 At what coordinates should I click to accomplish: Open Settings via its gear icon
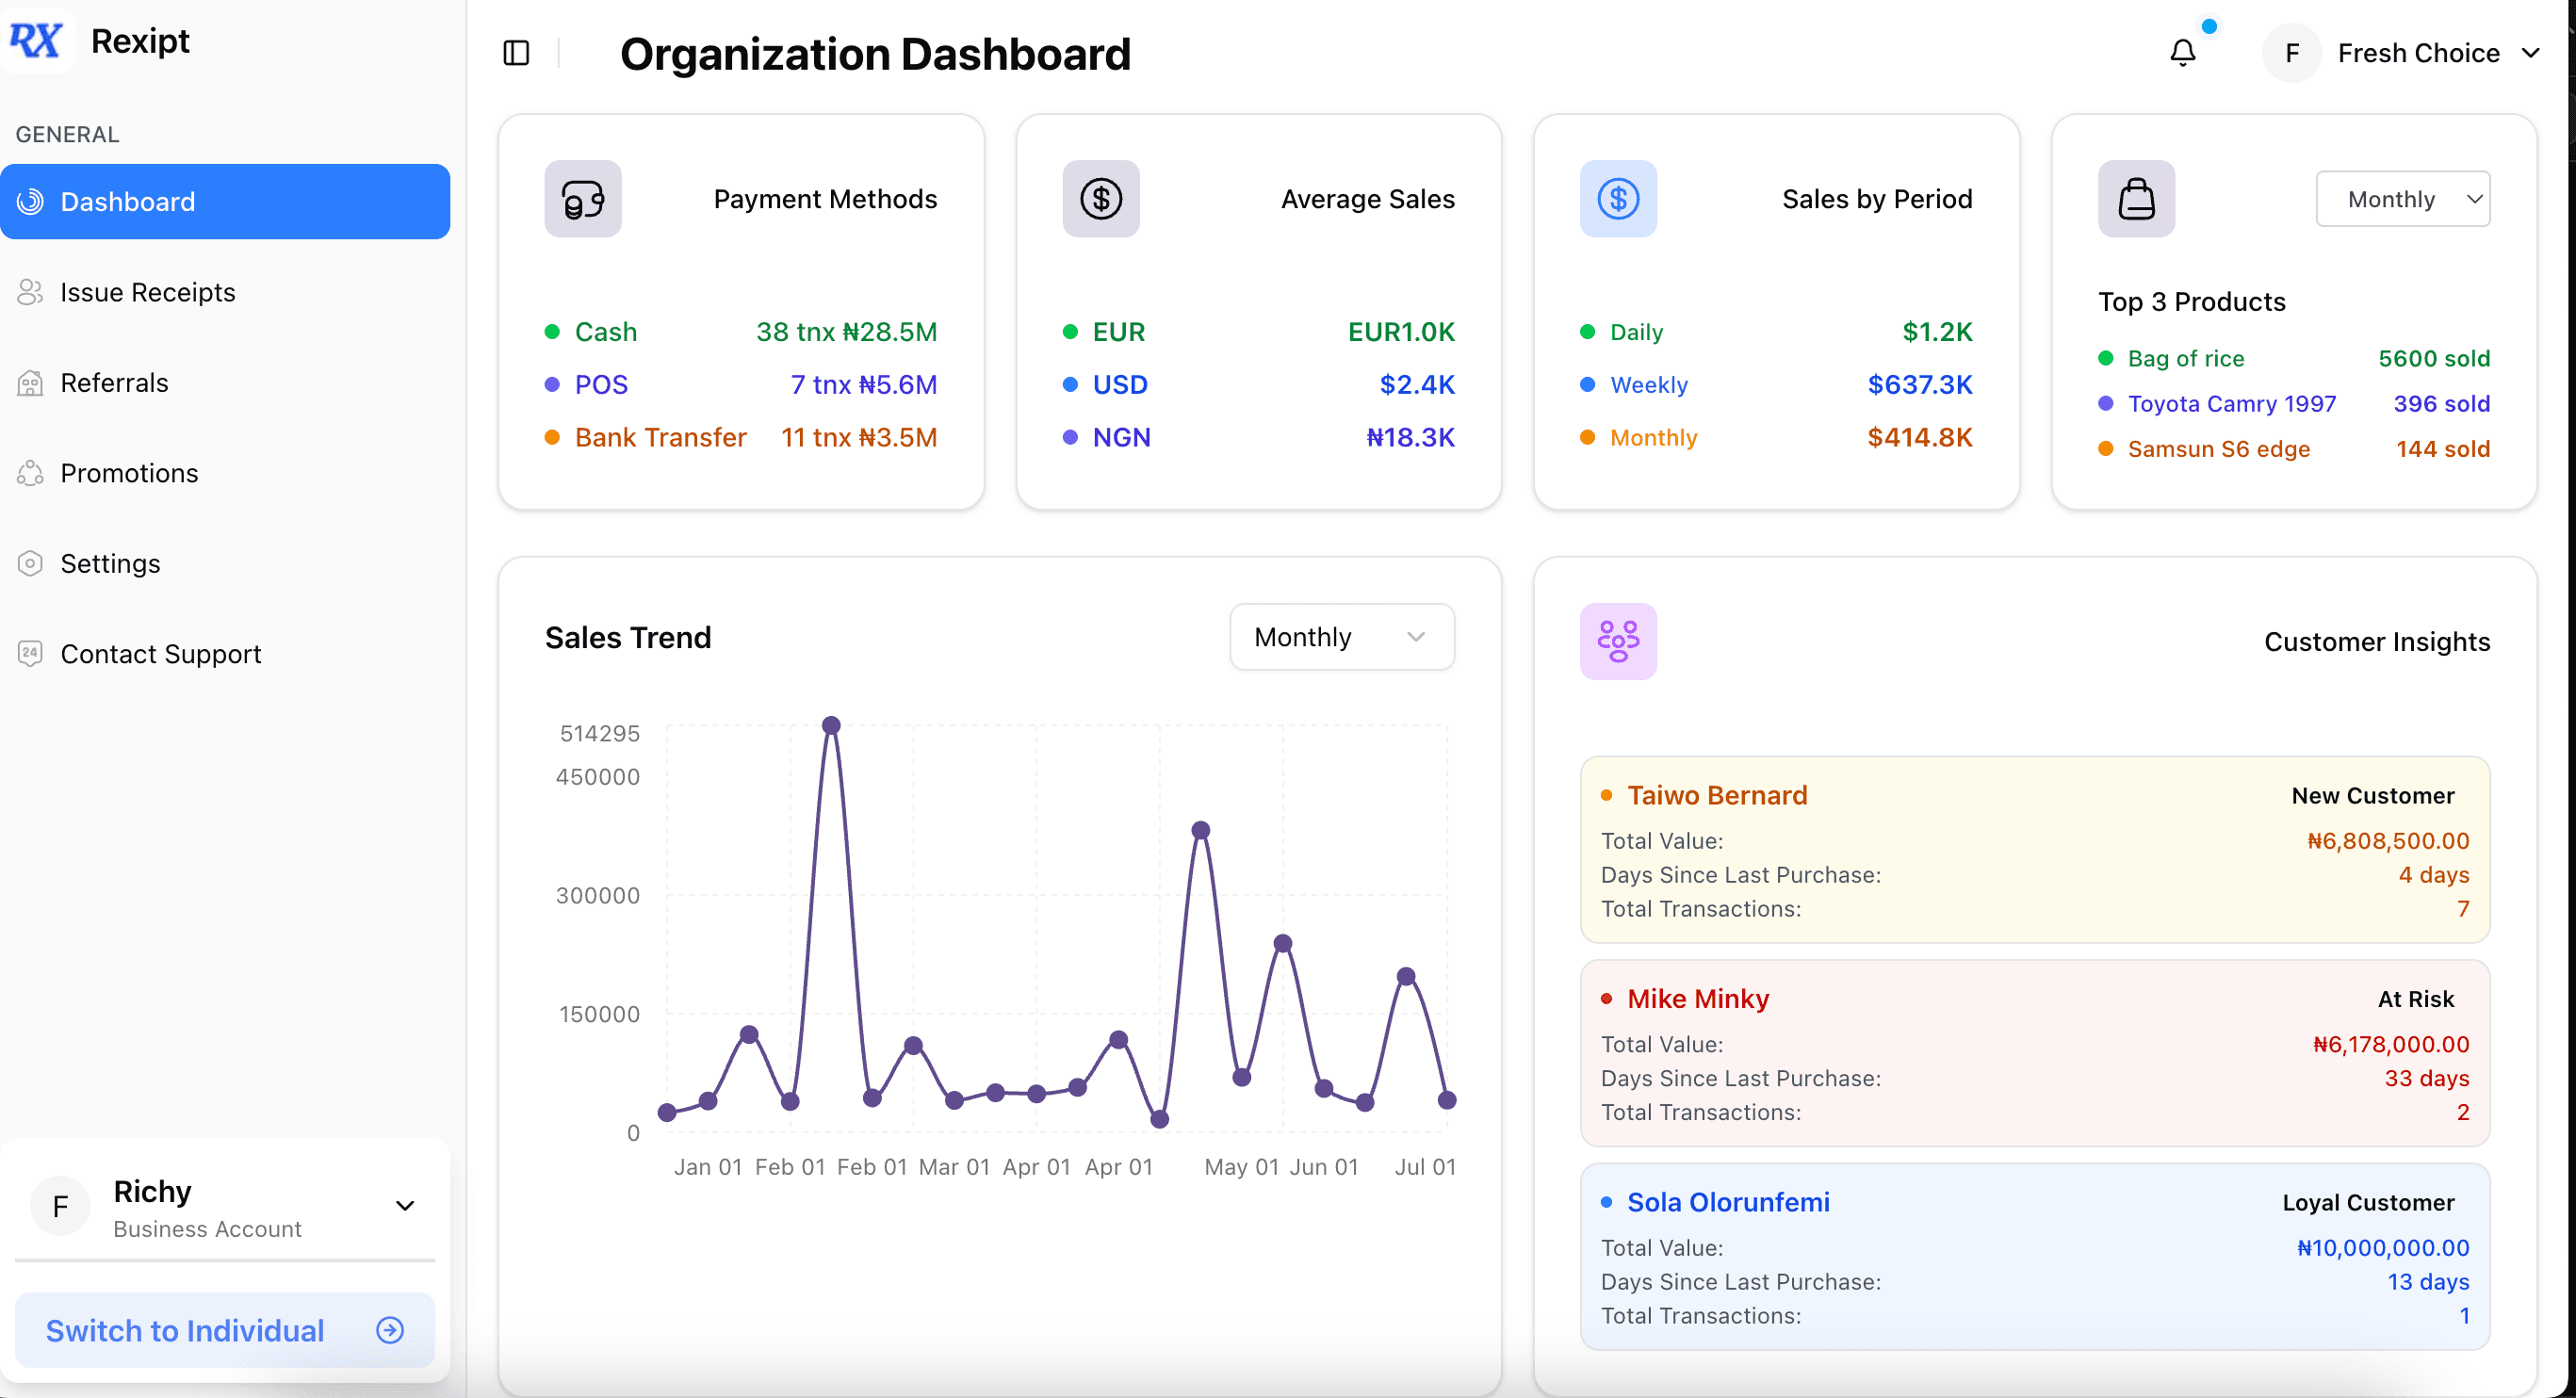tap(30, 563)
